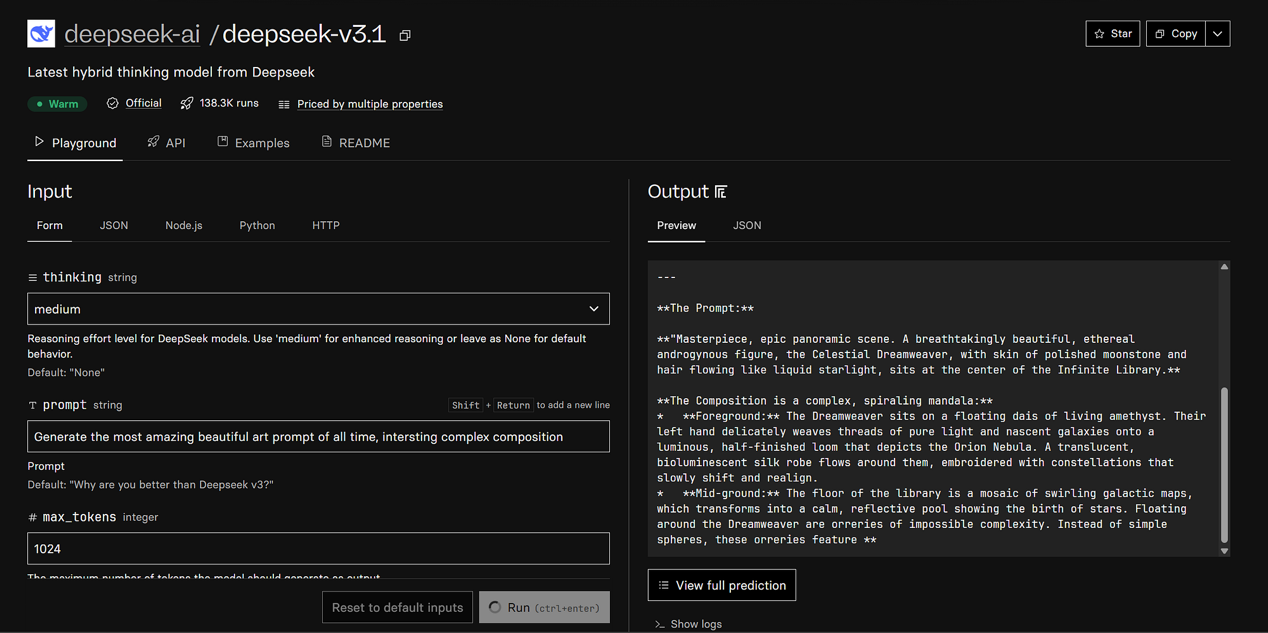1268x633 pixels.
Task: Open the Official link
Action: 143,103
